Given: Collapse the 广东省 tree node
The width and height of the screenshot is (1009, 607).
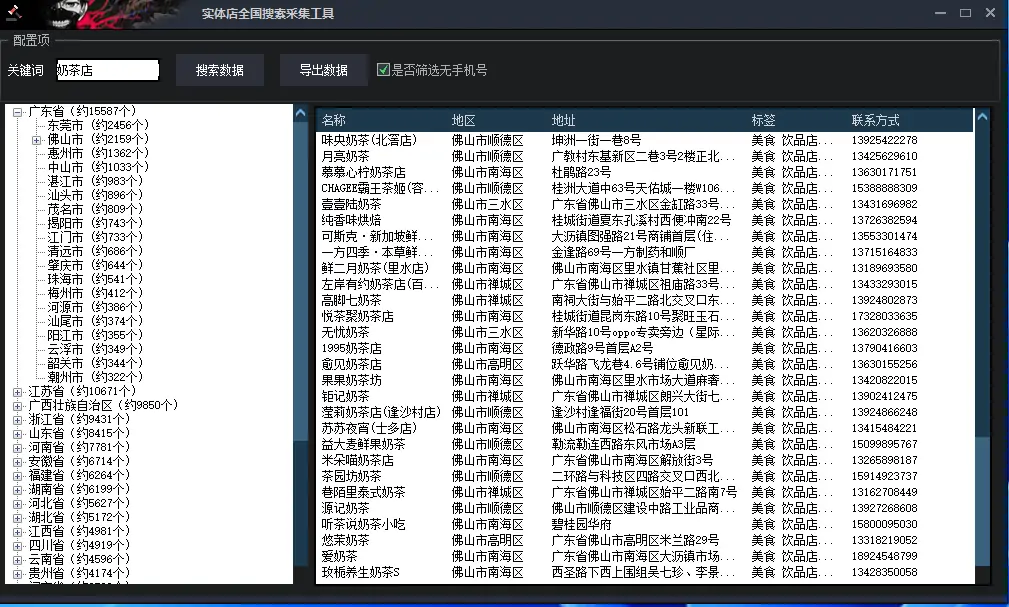Looking at the screenshot, I should [x=17, y=112].
